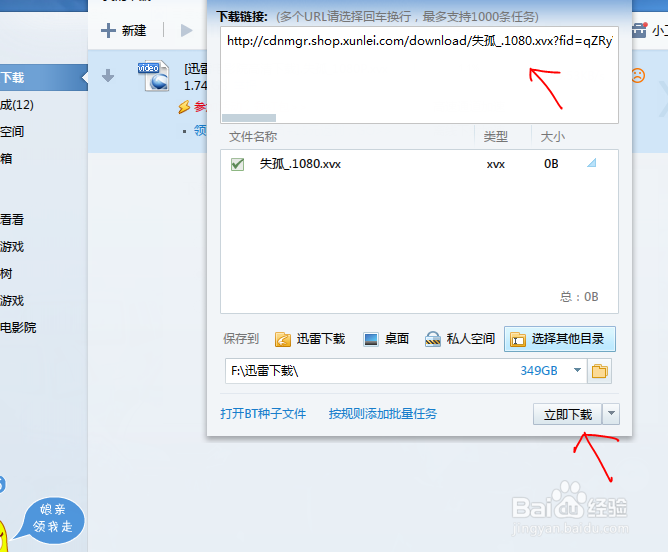This screenshot has height=552, width=668.
Task: Click the 娘亲领我走 speech bubble
Action: click(53, 519)
